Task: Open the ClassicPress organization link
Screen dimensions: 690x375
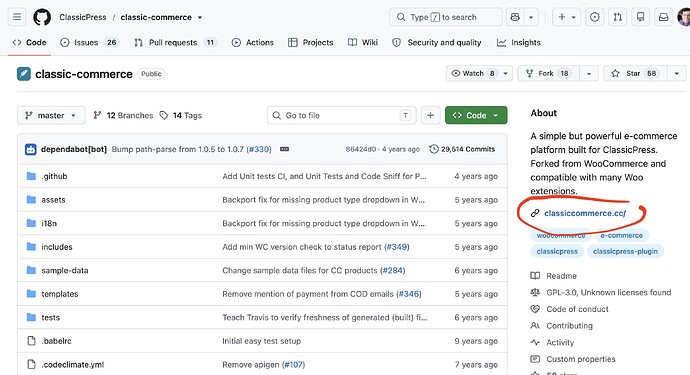Action: click(x=83, y=17)
